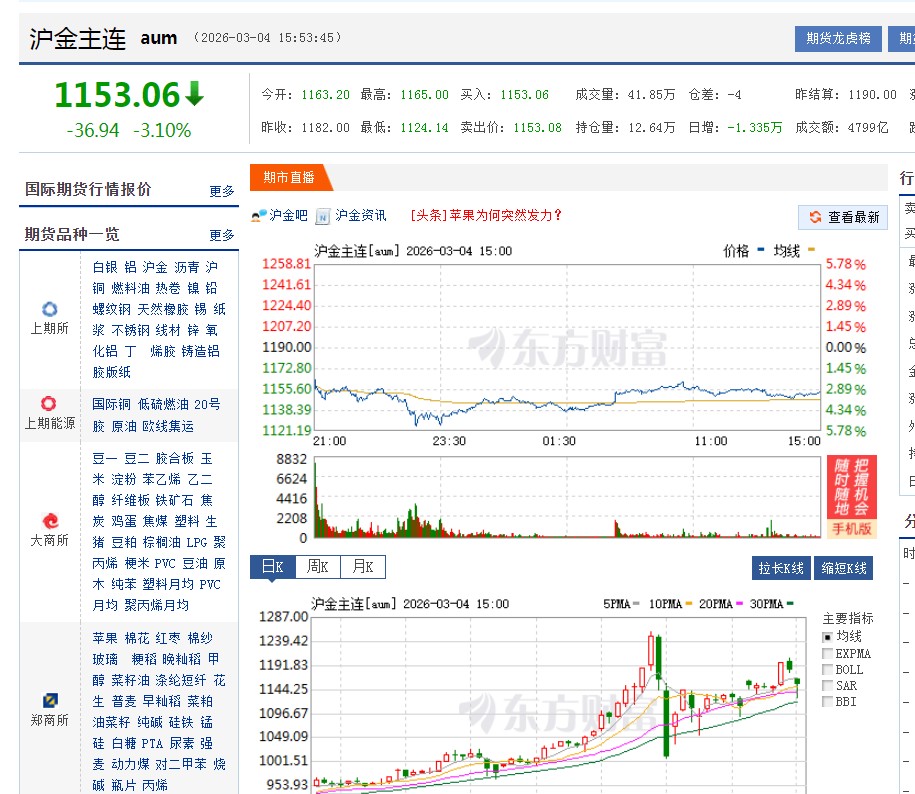Expand 更多 under 国际期货行情报价
This screenshot has height=794, width=915.
[220, 192]
